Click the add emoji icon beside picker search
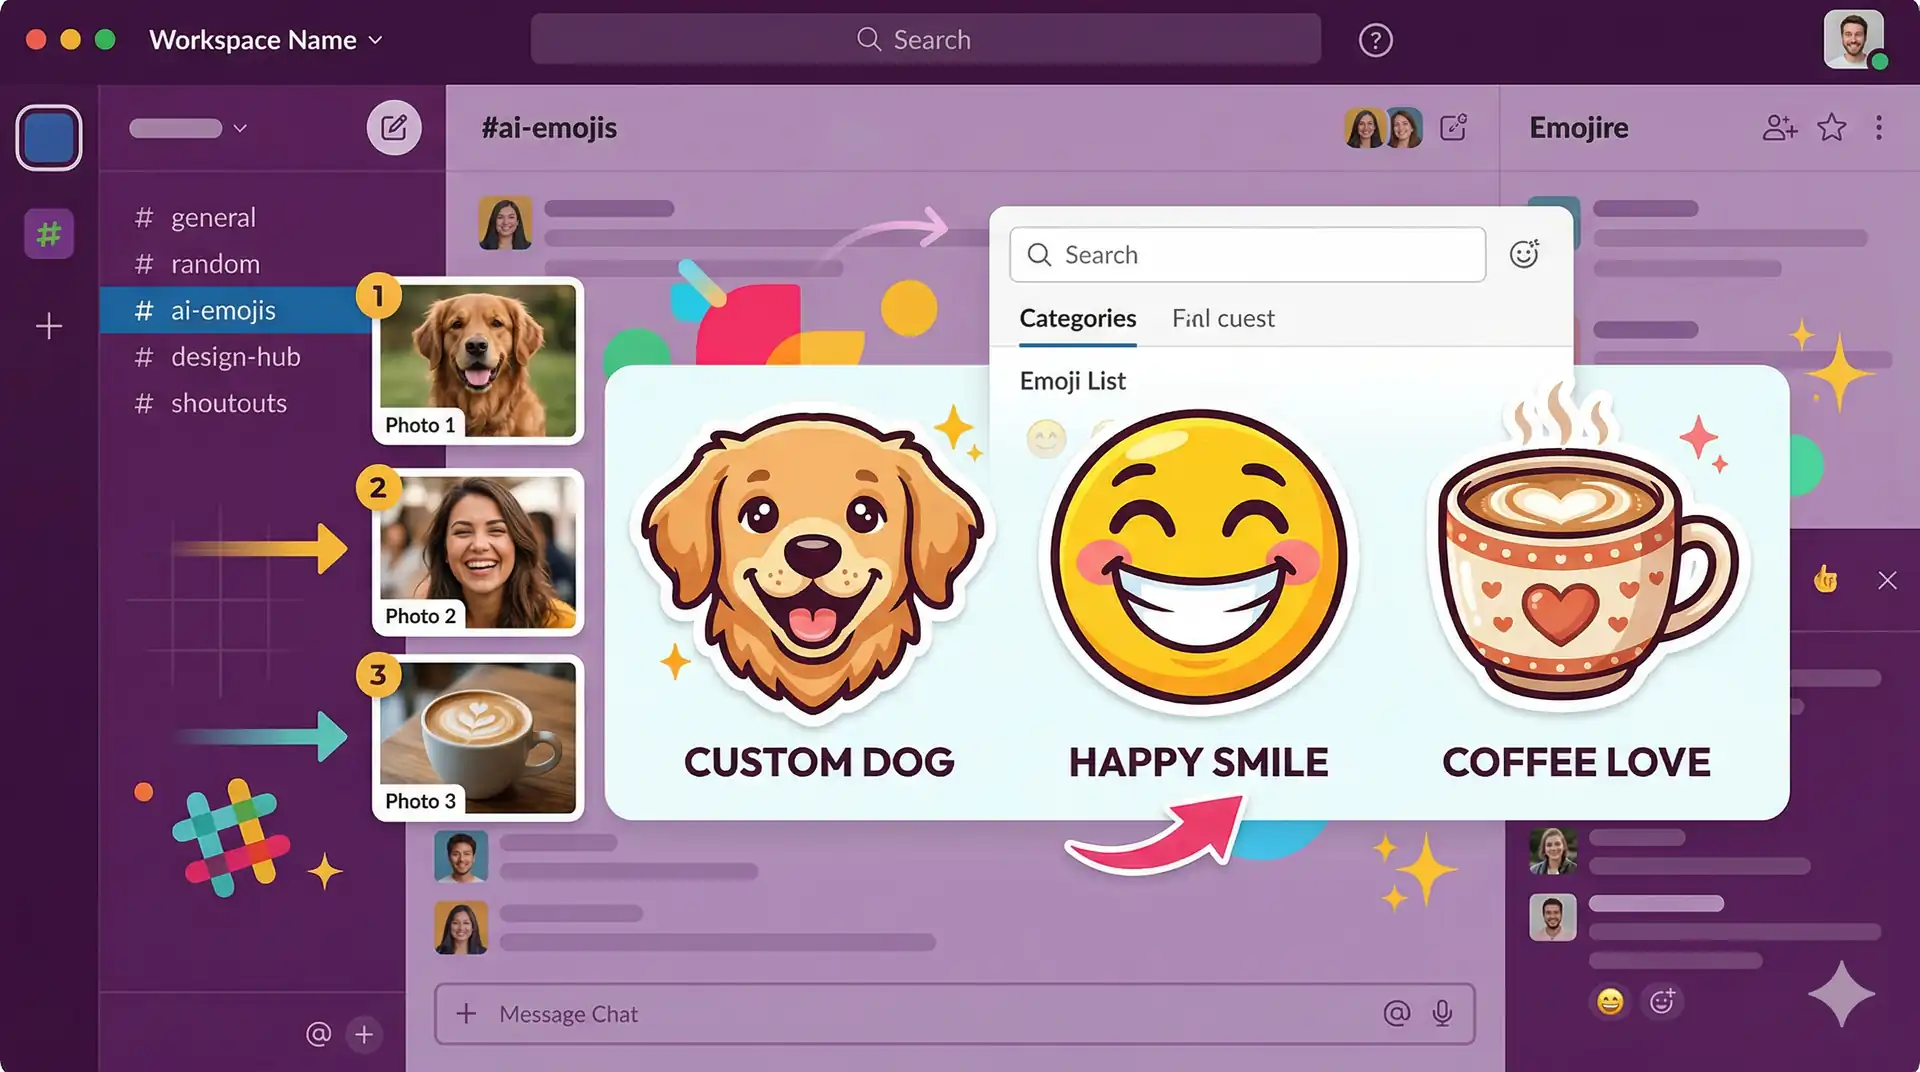The image size is (1920, 1072). click(x=1524, y=255)
